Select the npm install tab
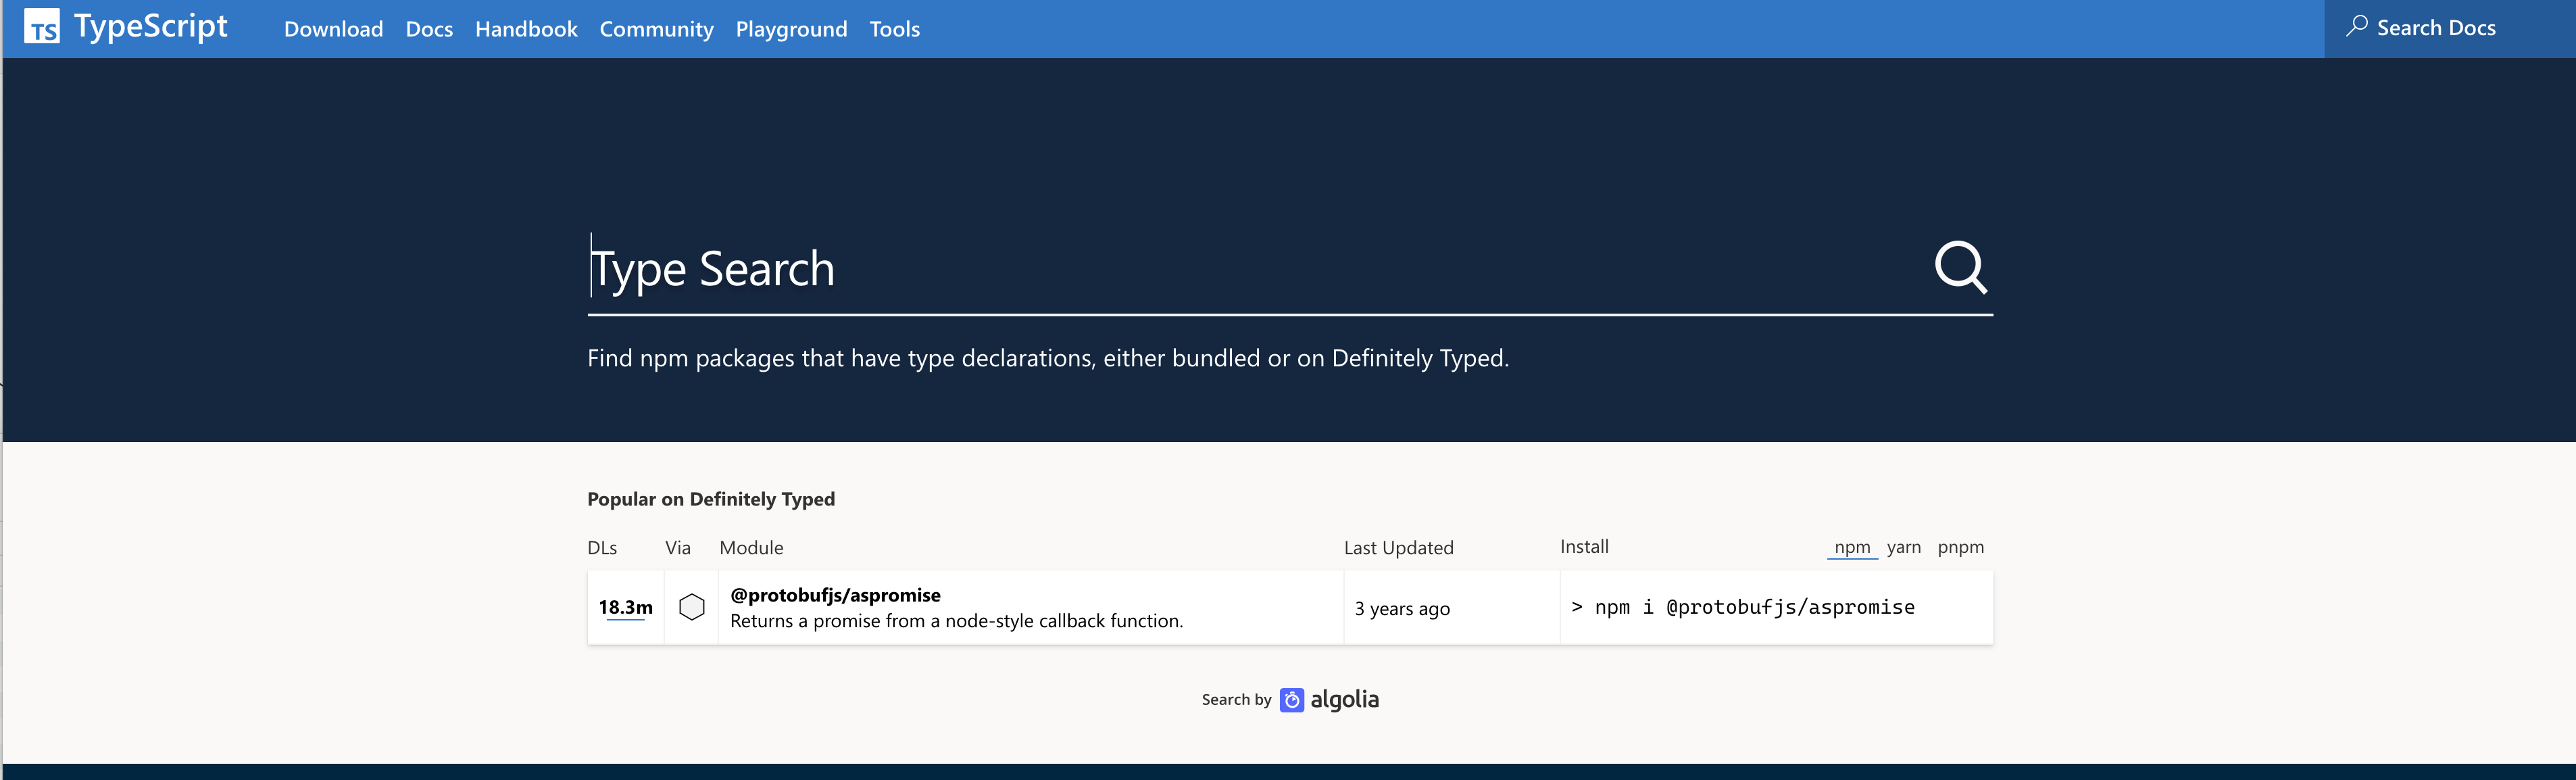 point(1851,547)
